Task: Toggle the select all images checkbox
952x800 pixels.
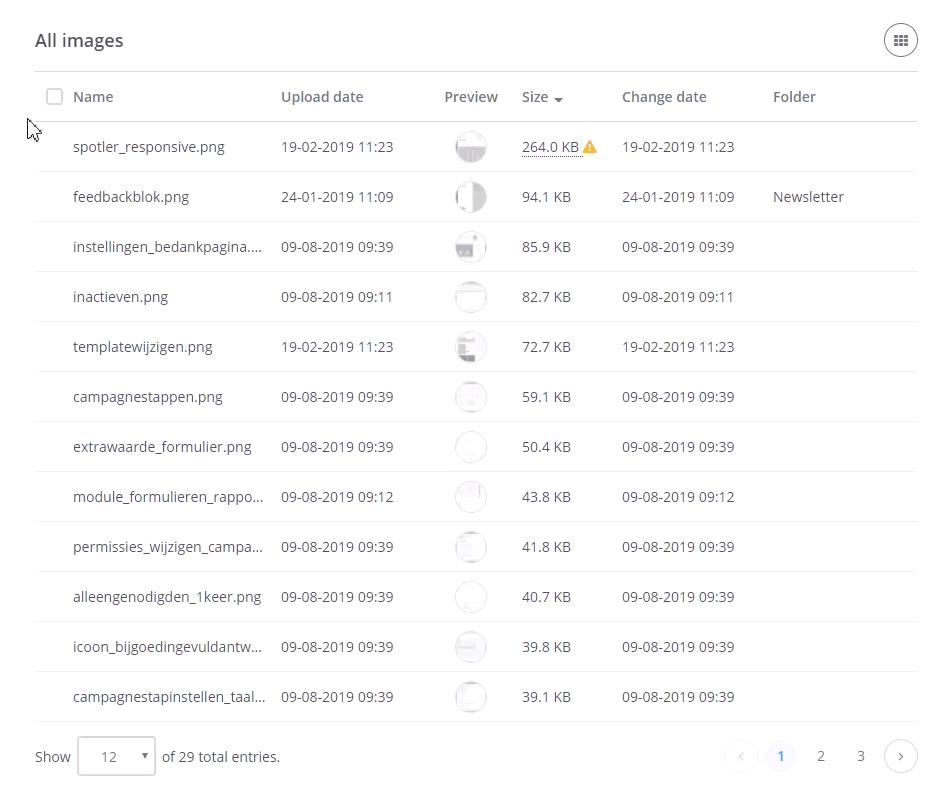Action: point(54,97)
